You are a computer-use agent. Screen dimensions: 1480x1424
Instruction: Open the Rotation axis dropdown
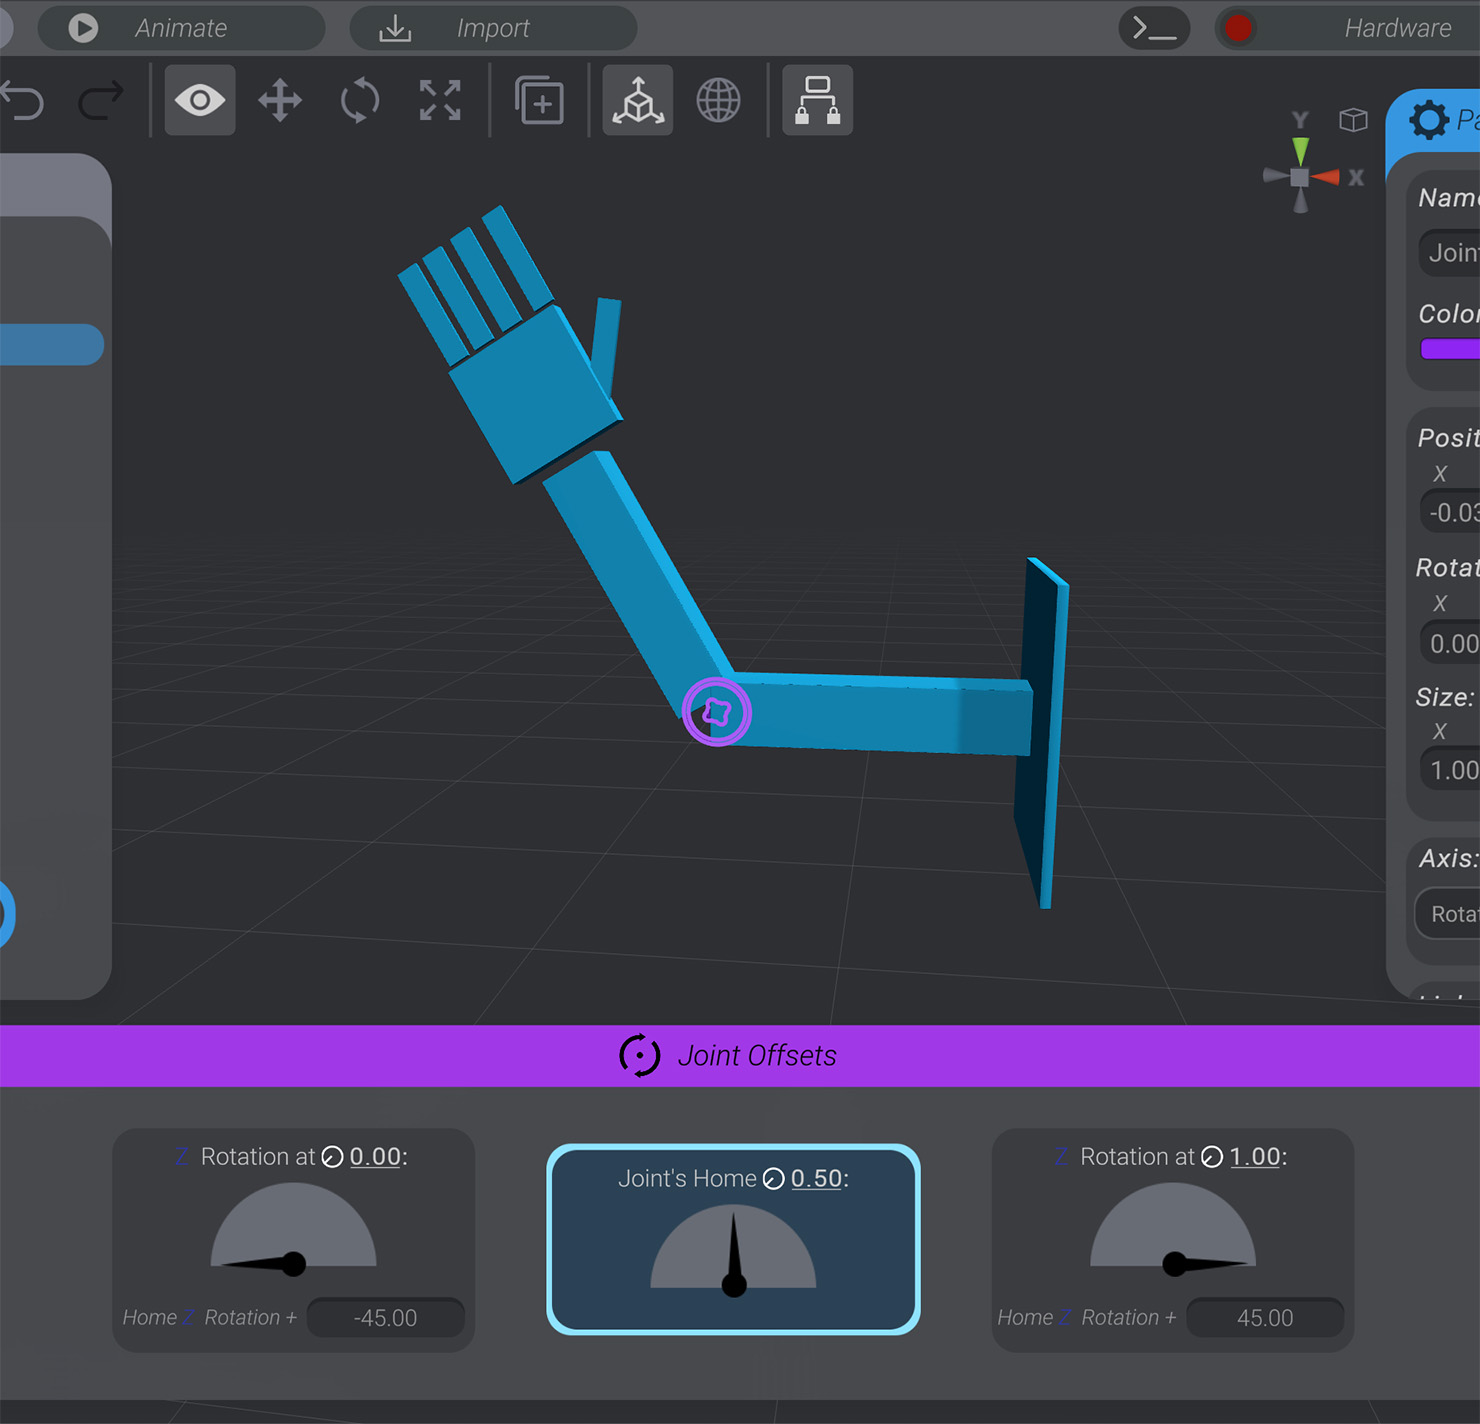(x=1457, y=913)
